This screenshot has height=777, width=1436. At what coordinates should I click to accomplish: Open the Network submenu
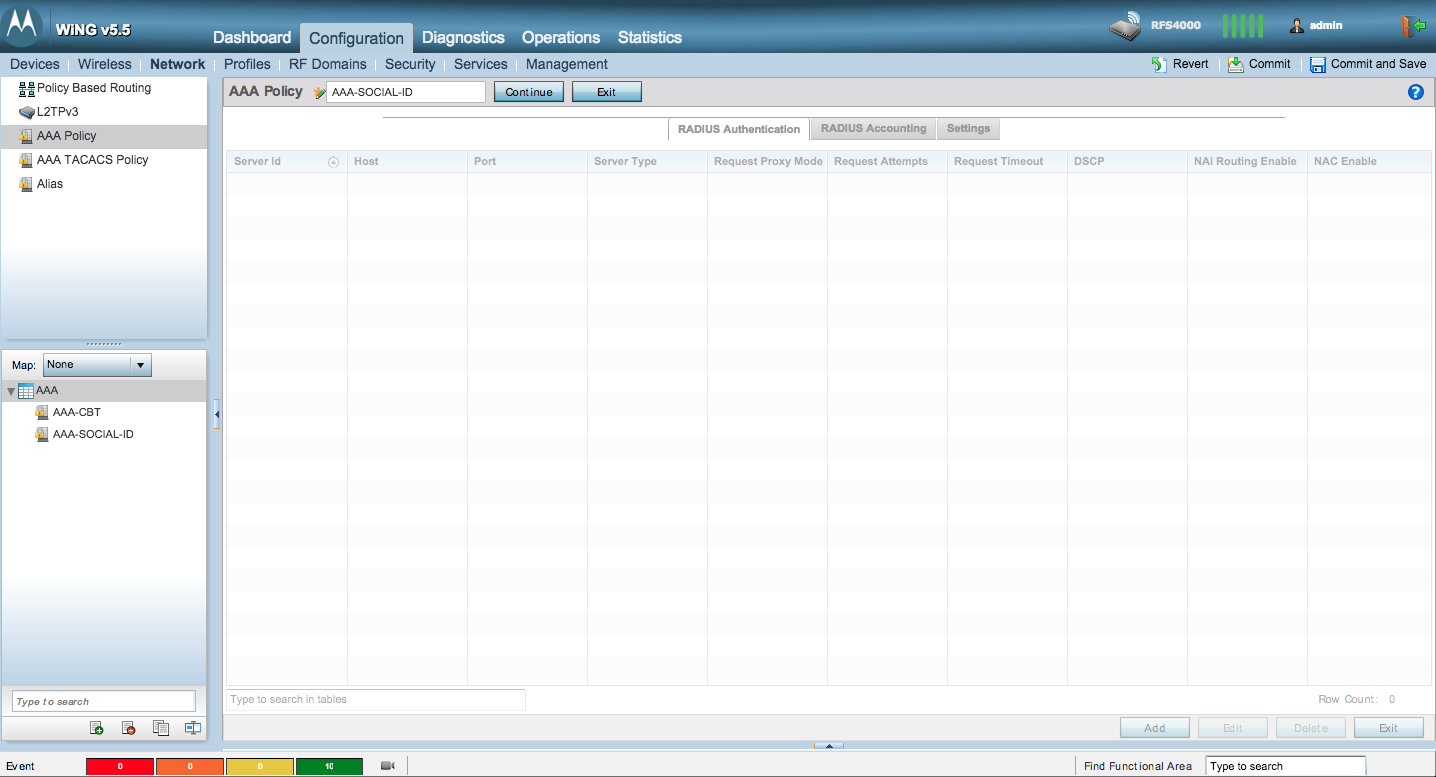[178, 64]
